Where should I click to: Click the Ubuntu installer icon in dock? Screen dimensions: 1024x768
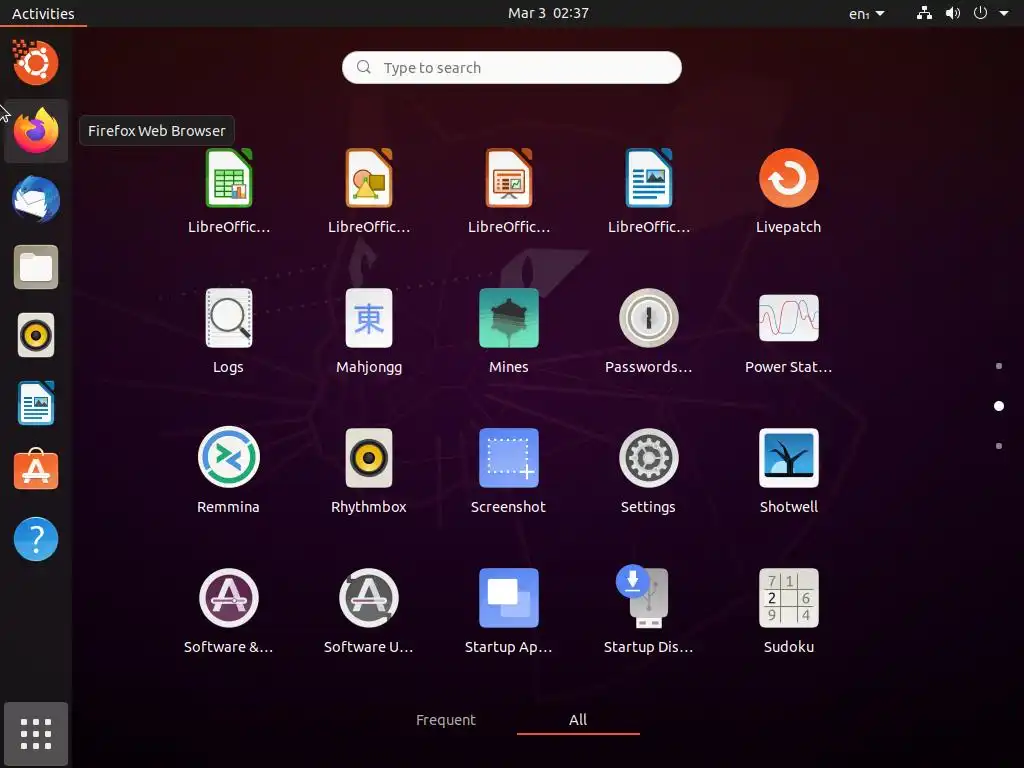[36, 63]
